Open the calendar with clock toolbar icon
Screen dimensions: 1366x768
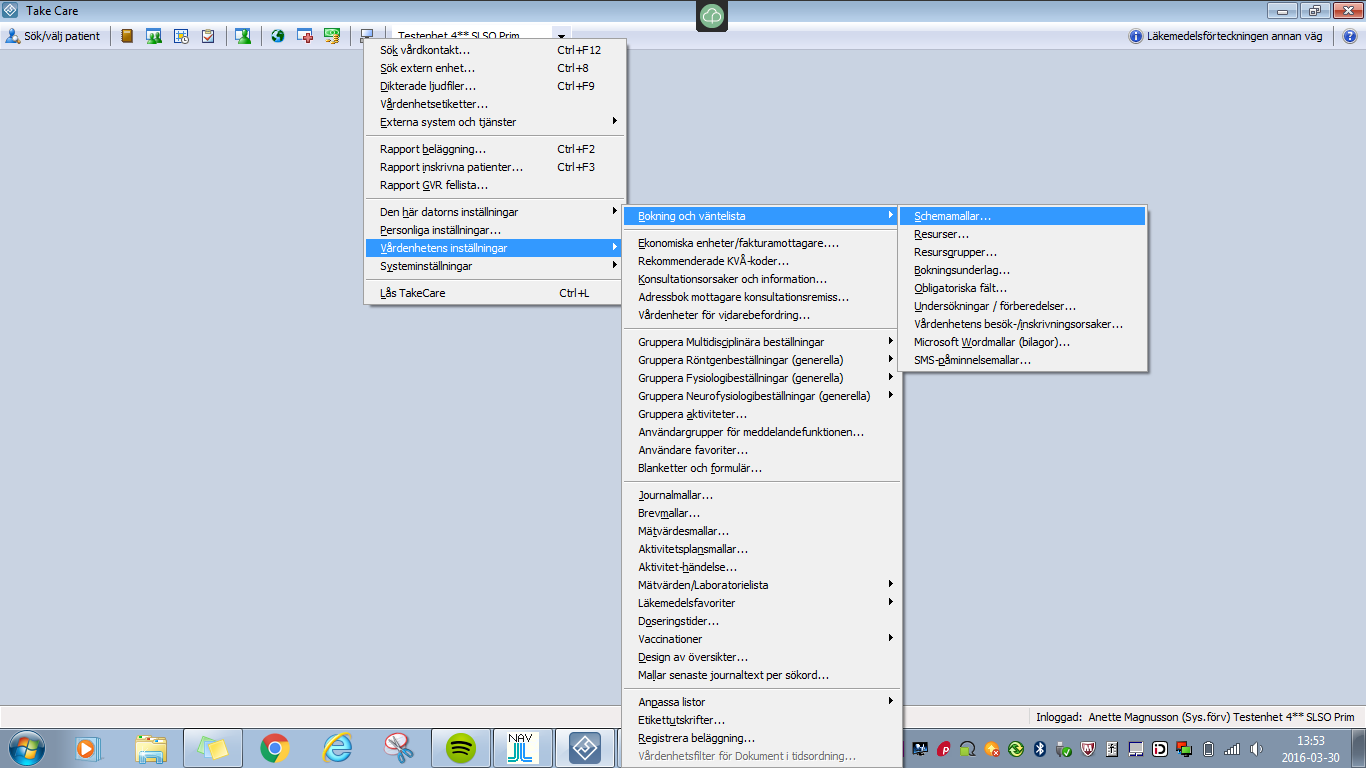click(x=181, y=36)
